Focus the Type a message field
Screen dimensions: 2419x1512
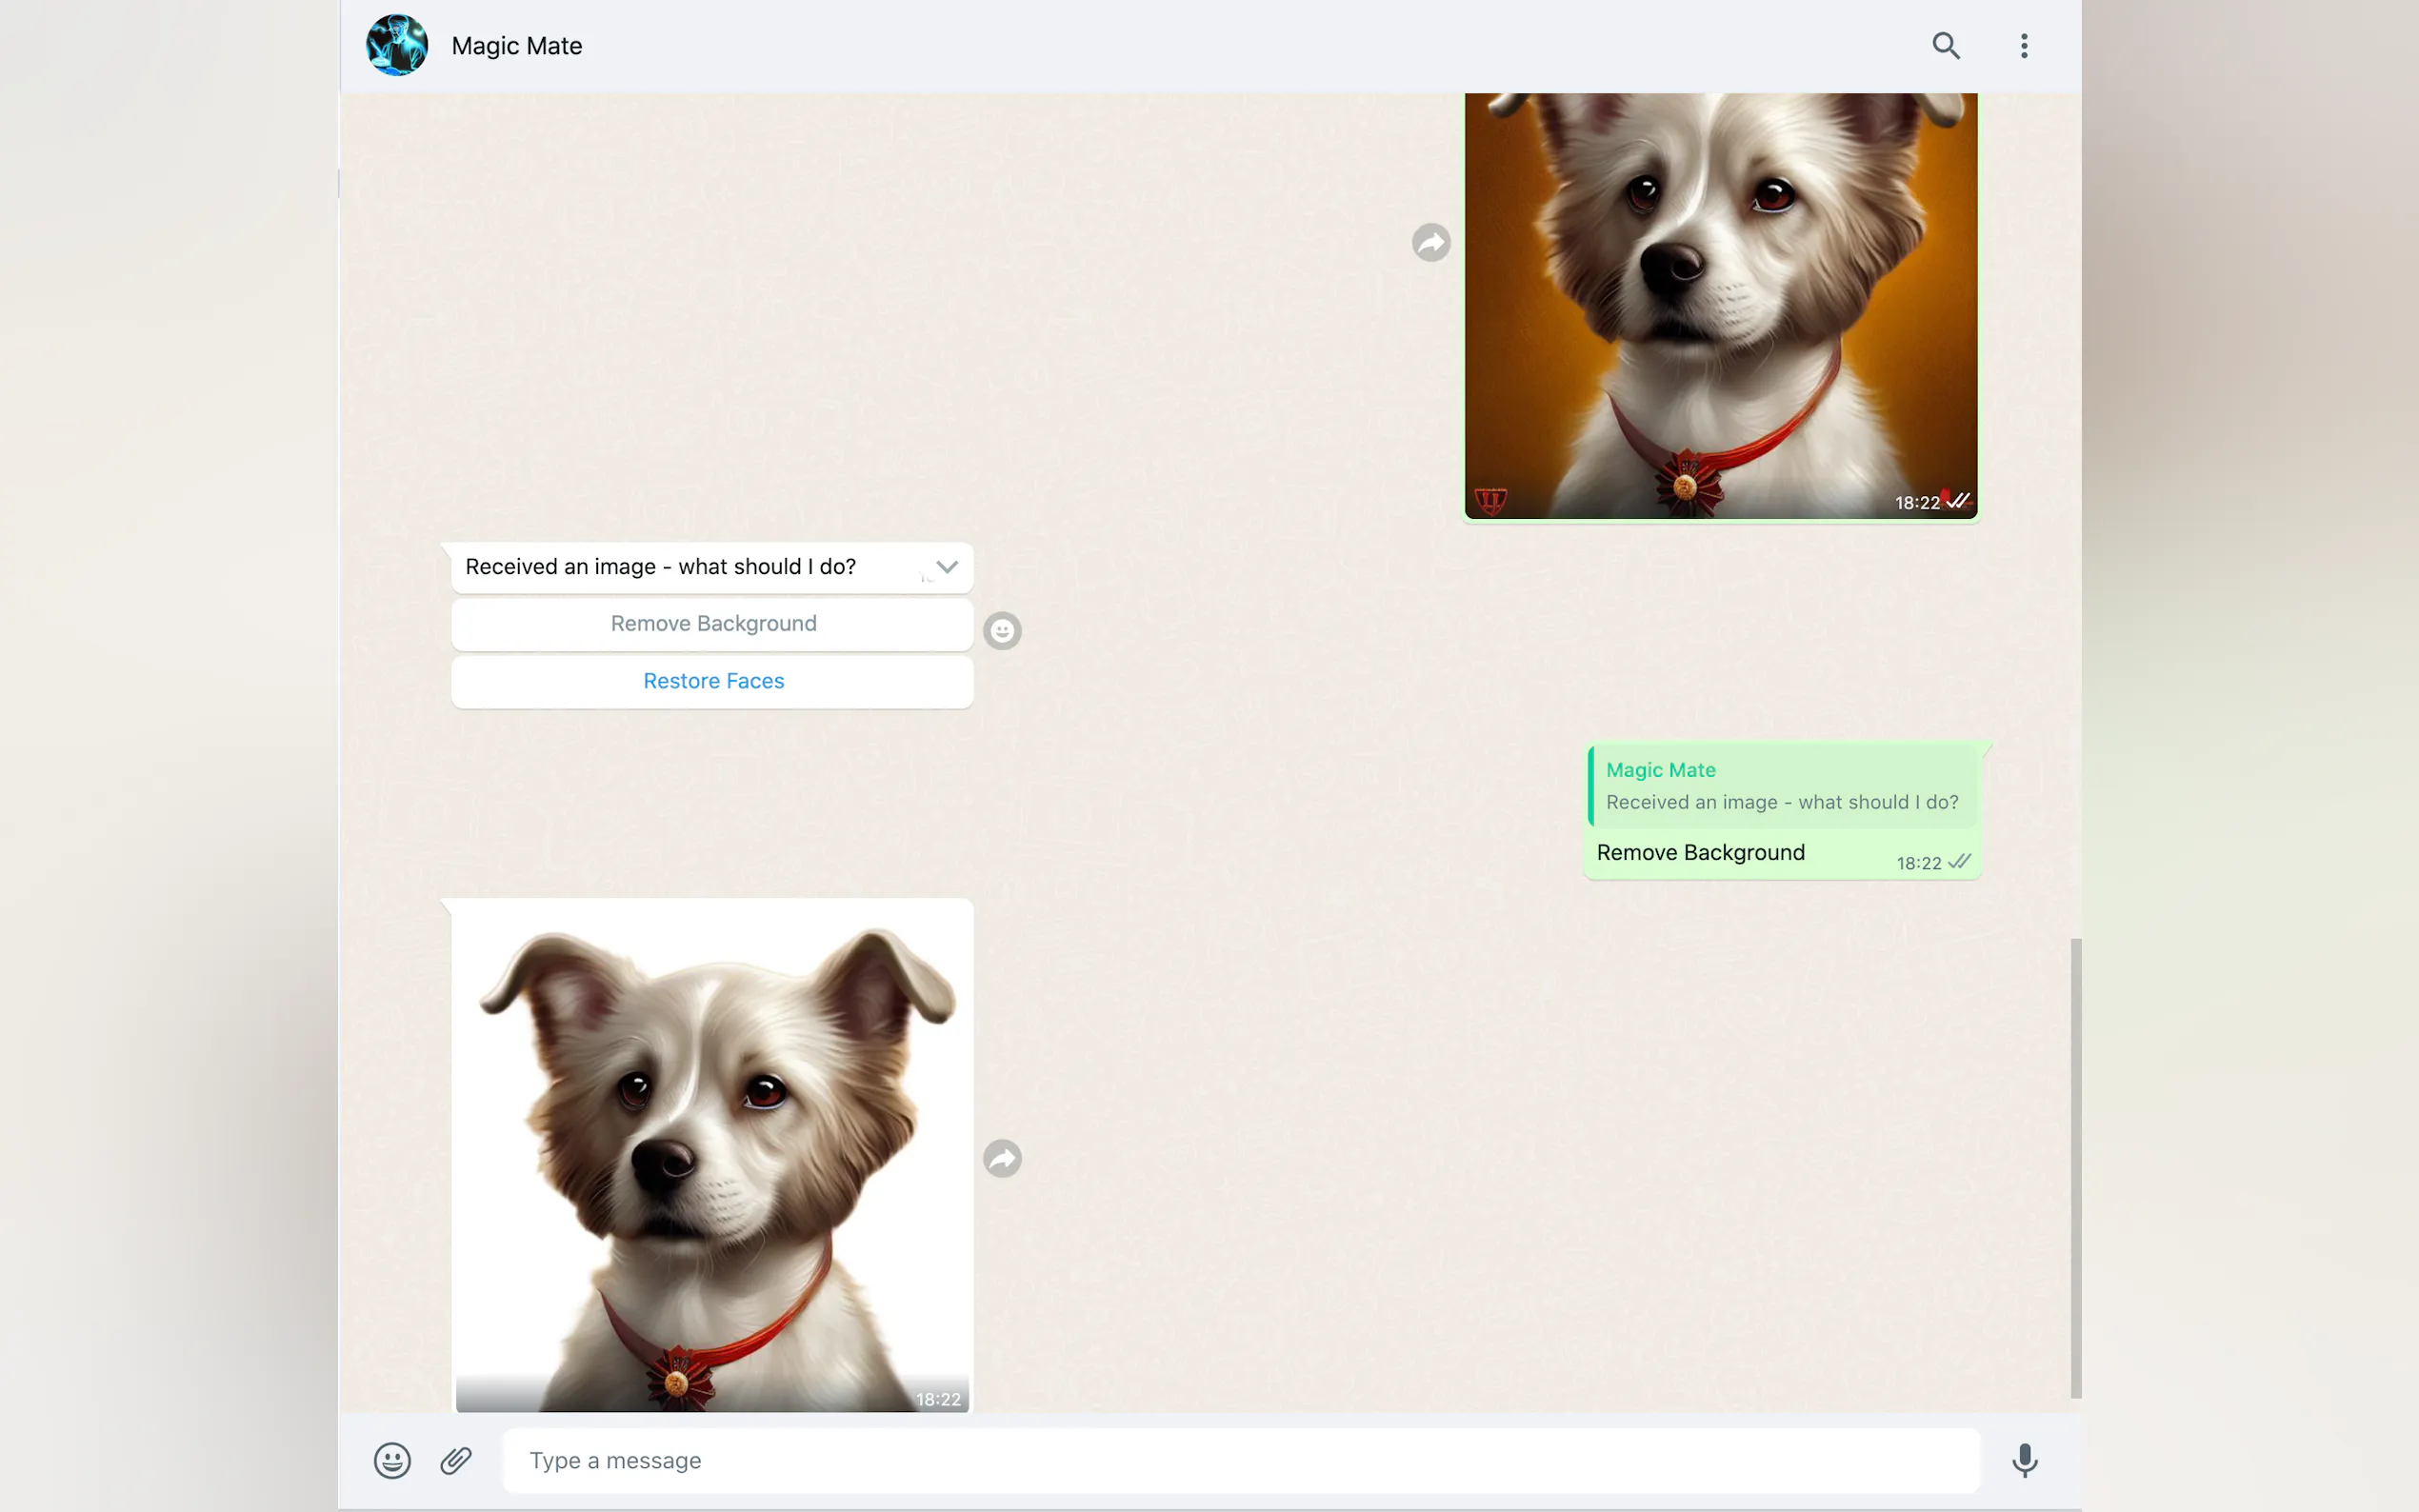pyautogui.click(x=1240, y=1460)
